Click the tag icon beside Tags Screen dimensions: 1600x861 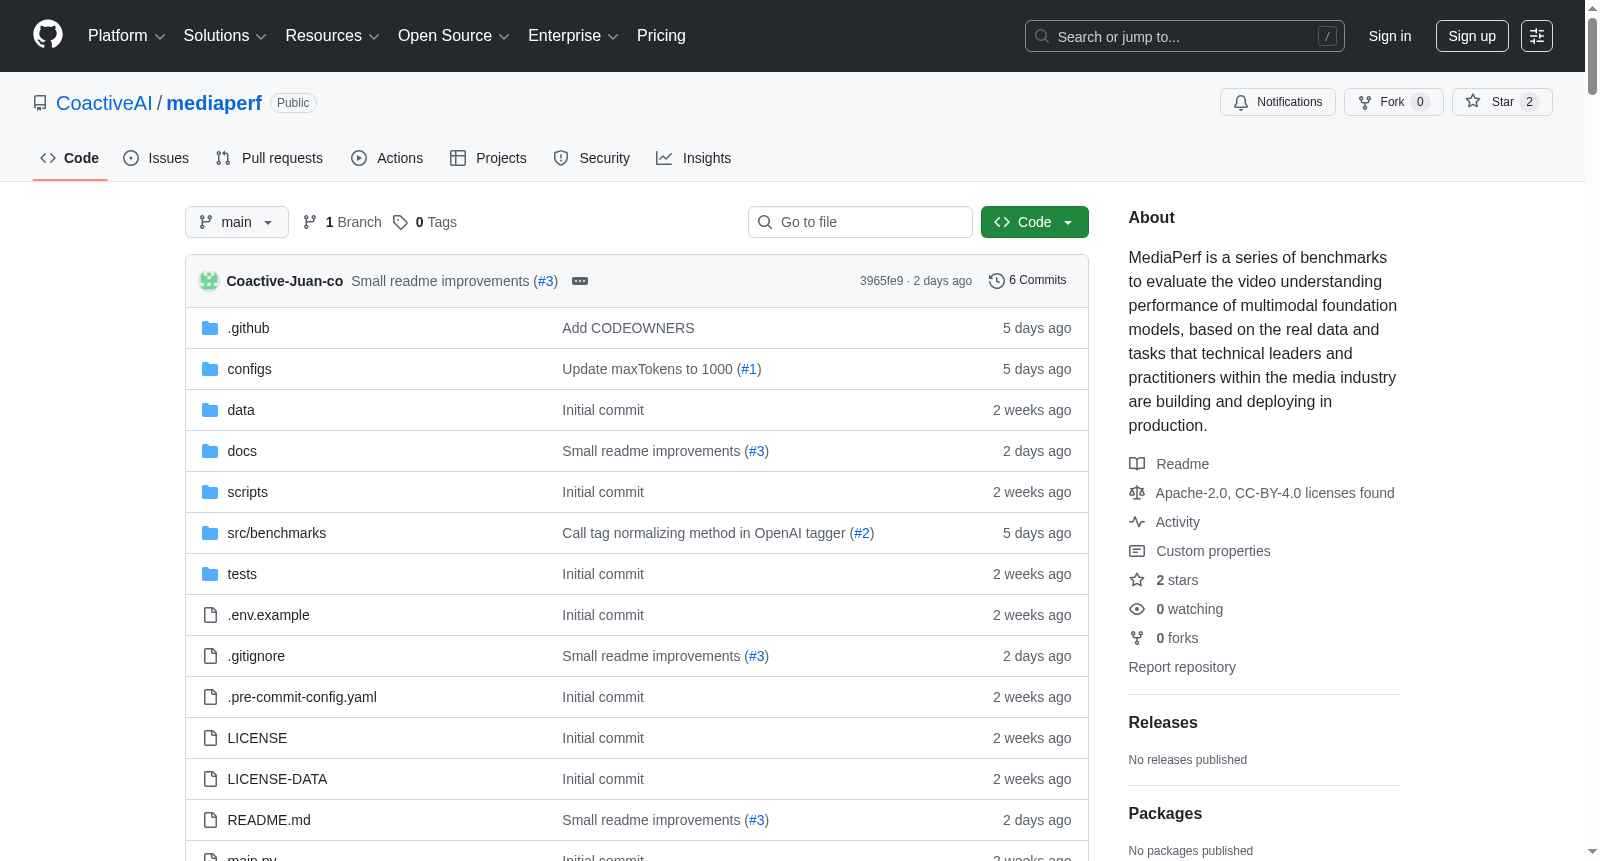tap(400, 222)
